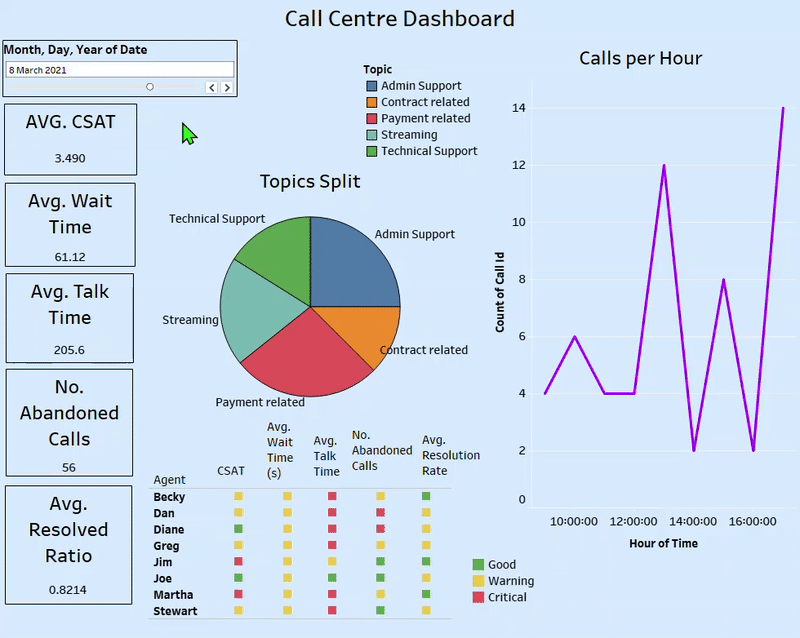Click the date slider handle
This screenshot has width=800, height=638.
point(150,87)
